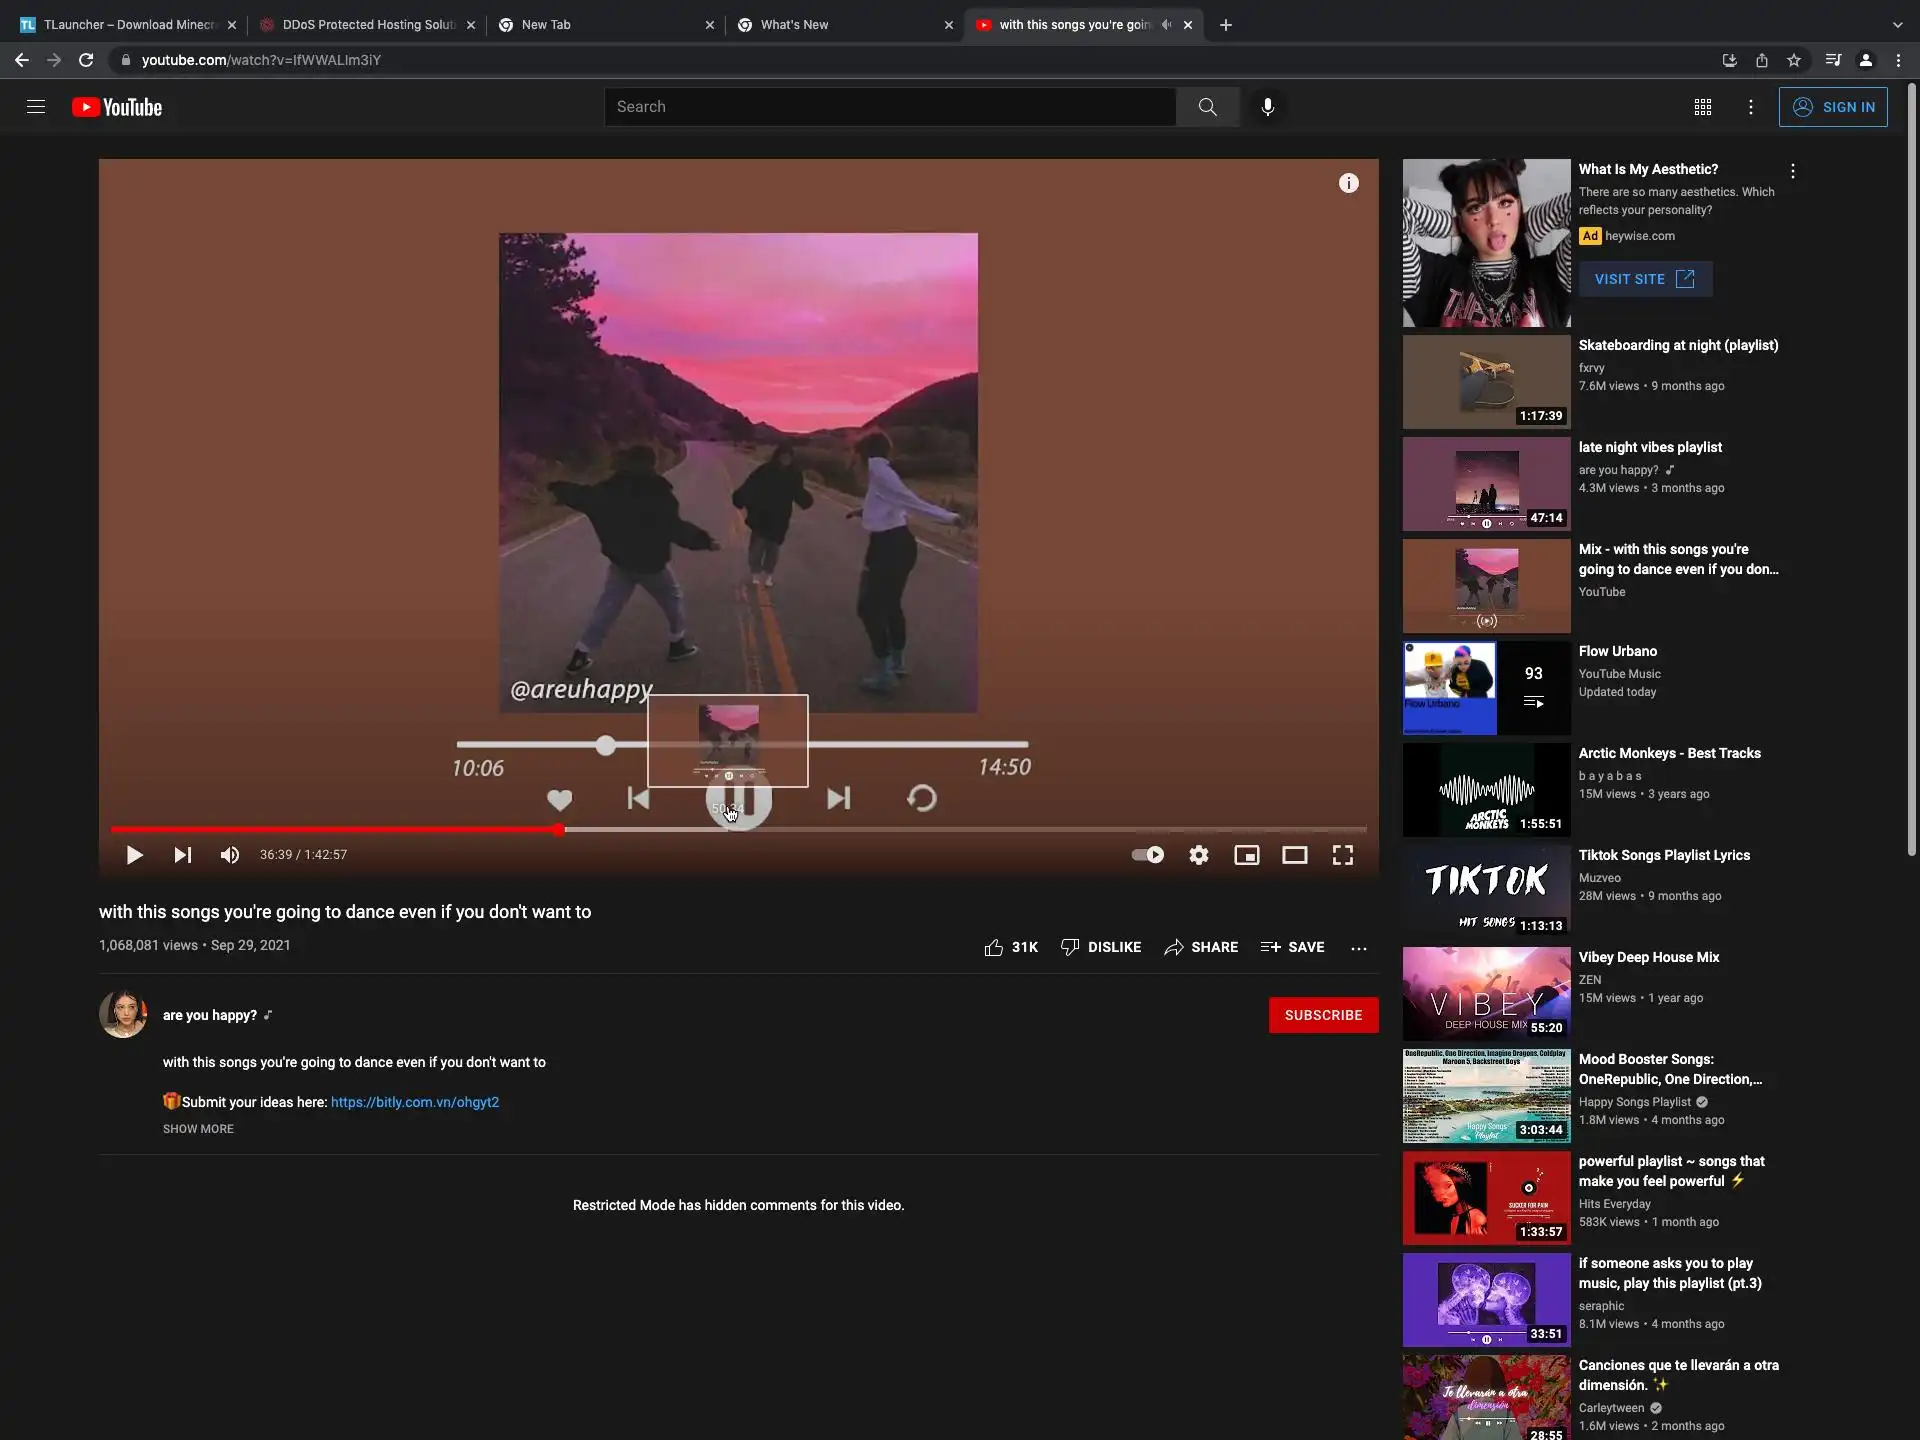Subscribe to are you happy? channel

pos(1322,1015)
